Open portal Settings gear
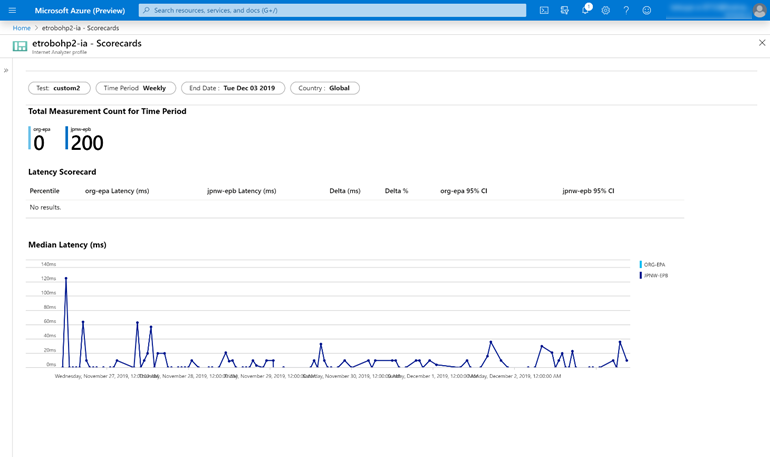Viewport: 770px width, 457px height. point(606,10)
